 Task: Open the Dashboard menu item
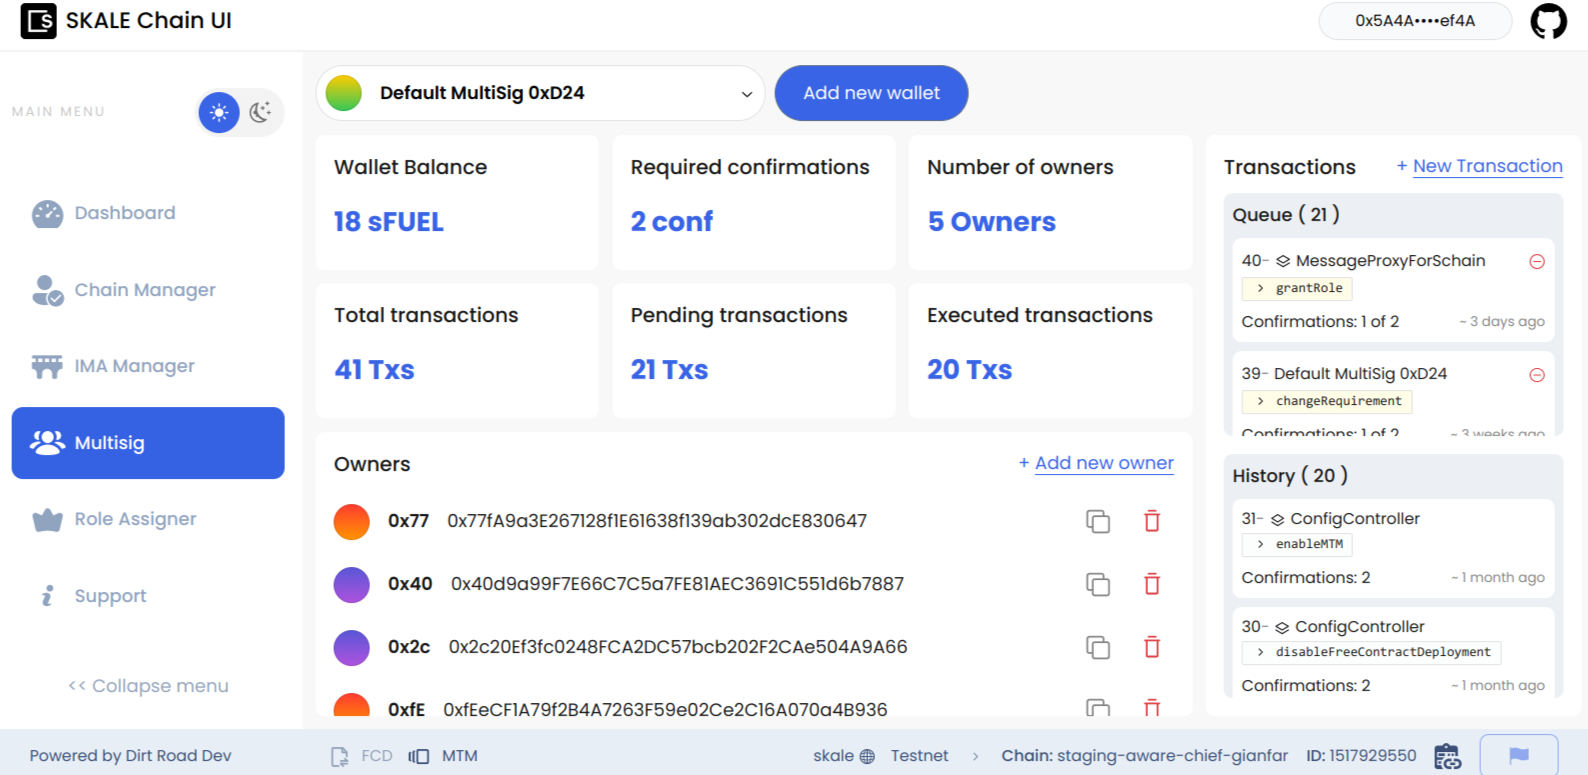[x=148, y=213]
